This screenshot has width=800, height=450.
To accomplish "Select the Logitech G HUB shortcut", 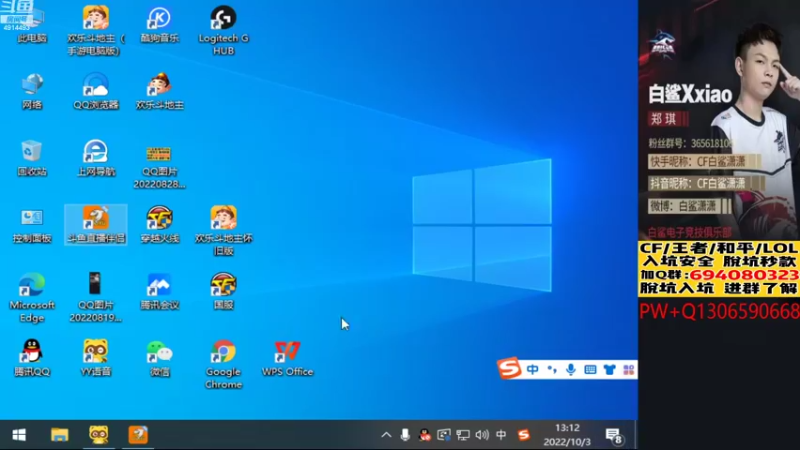I will [x=223, y=31].
